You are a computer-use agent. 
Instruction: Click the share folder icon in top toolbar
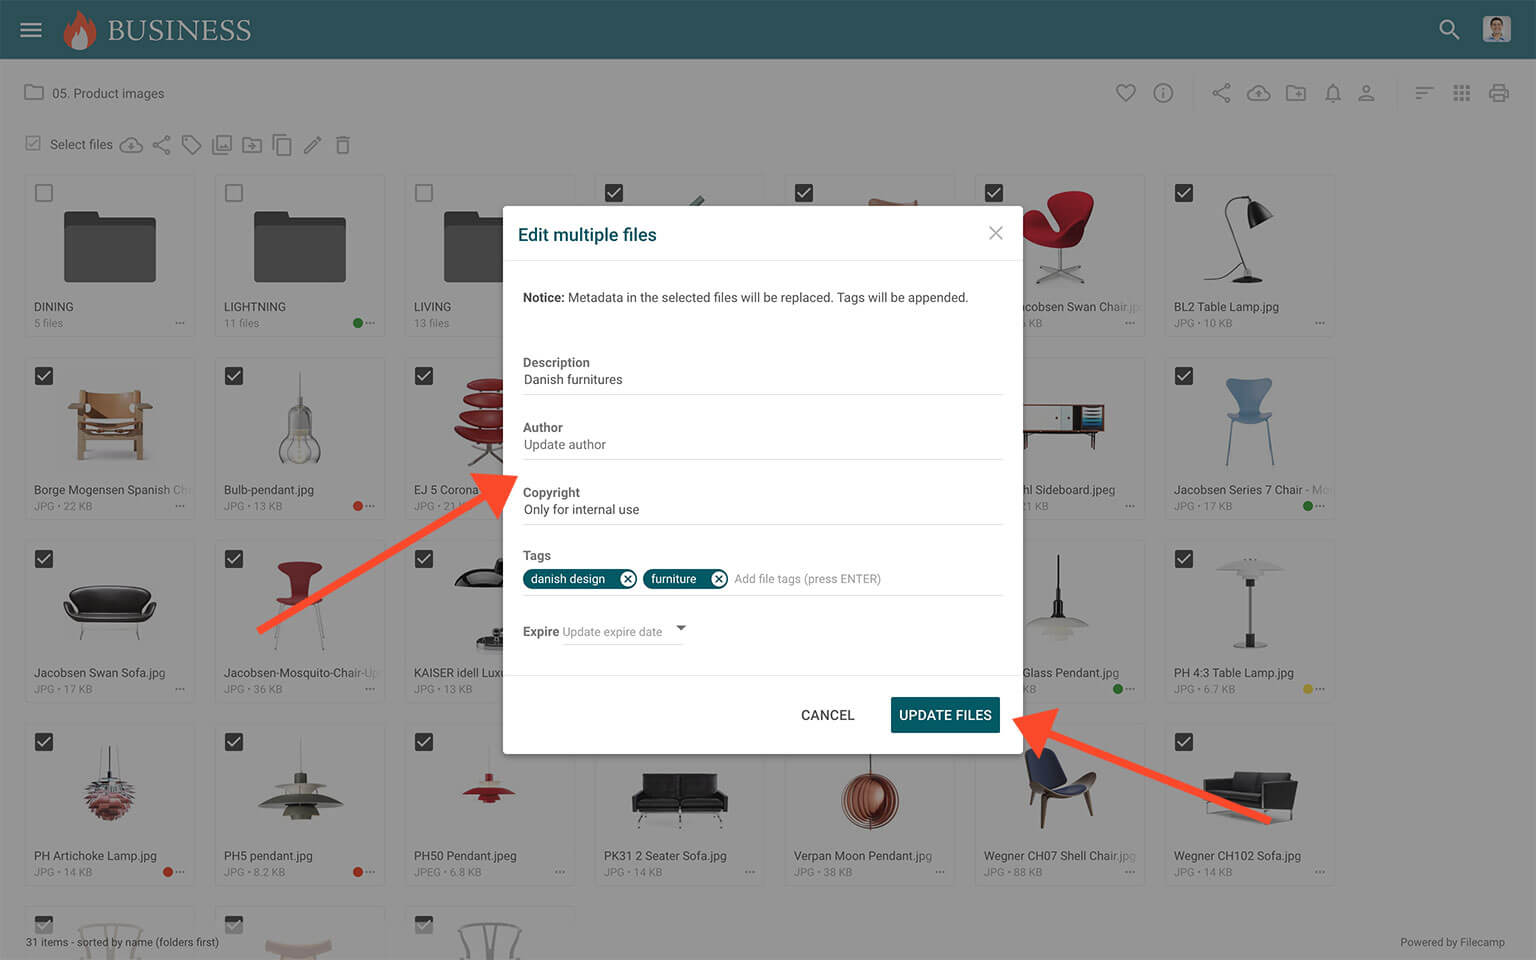pyautogui.click(x=1221, y=93)
